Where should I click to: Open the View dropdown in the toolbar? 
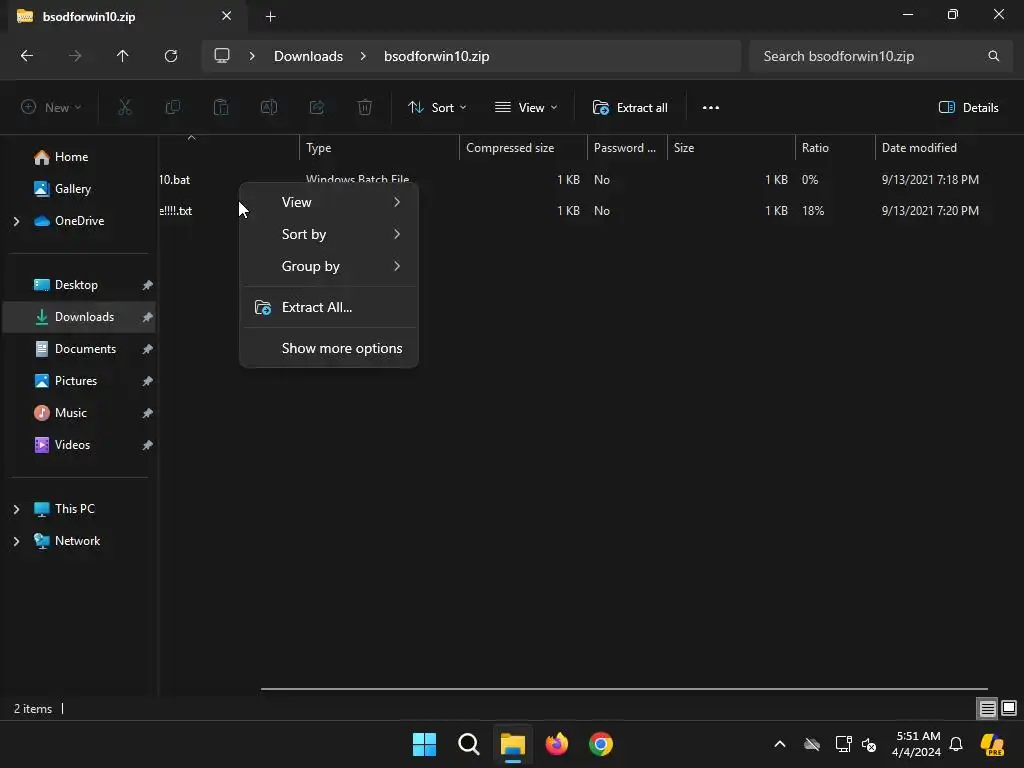tap(526, 108)
